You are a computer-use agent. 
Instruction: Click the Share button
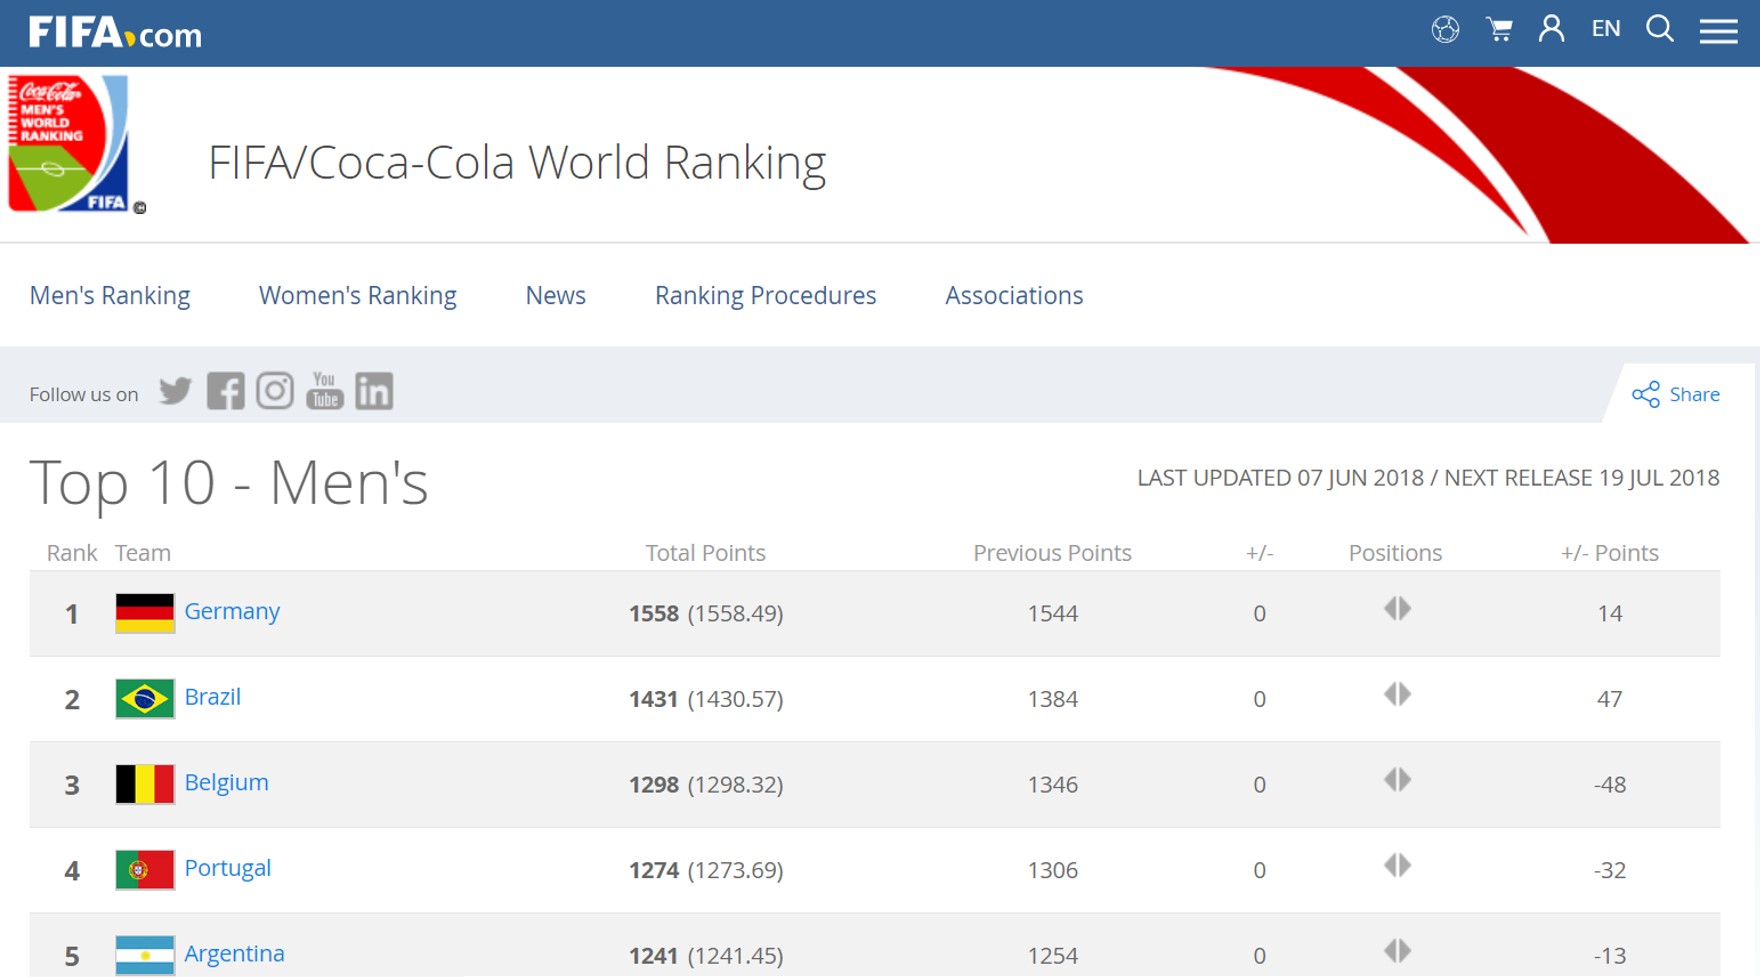tap(1676, 394)
